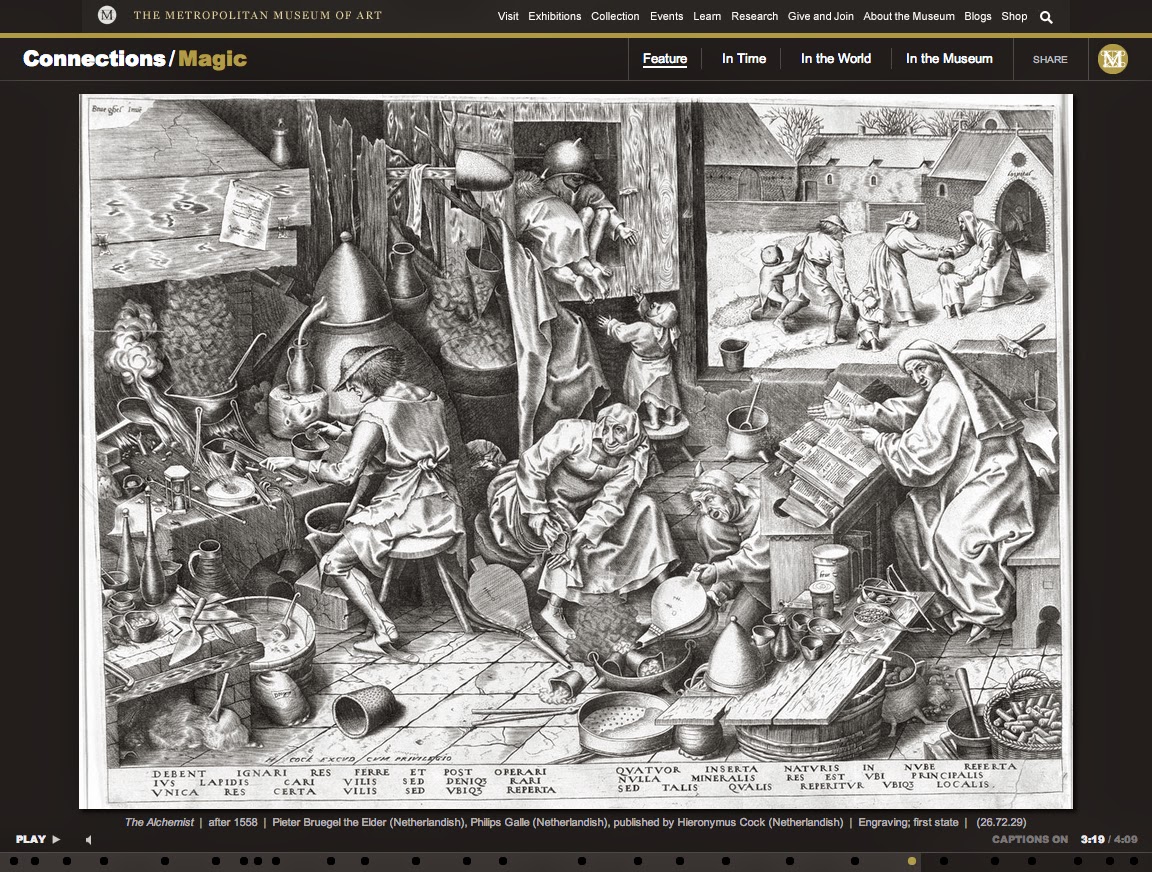
Task: Open the Collection menu
Action: tap(615, 16)
